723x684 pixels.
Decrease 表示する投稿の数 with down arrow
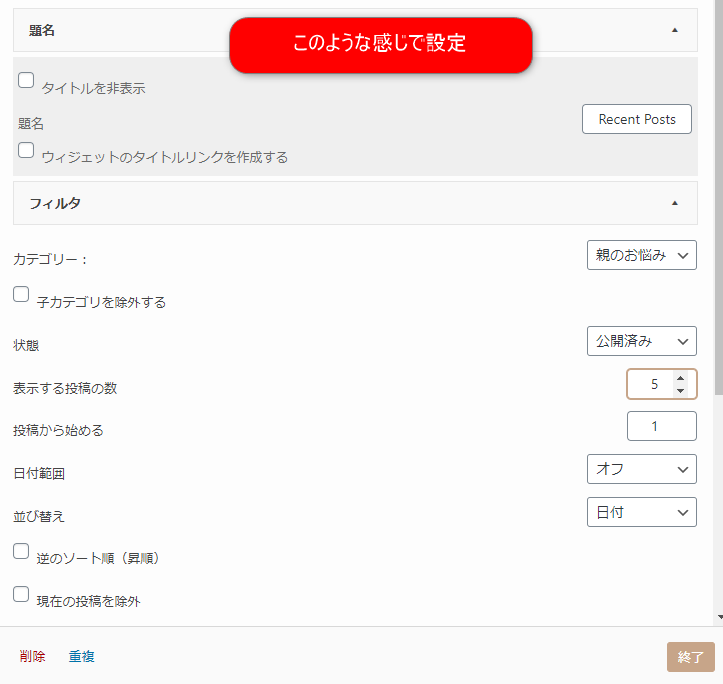681,390
